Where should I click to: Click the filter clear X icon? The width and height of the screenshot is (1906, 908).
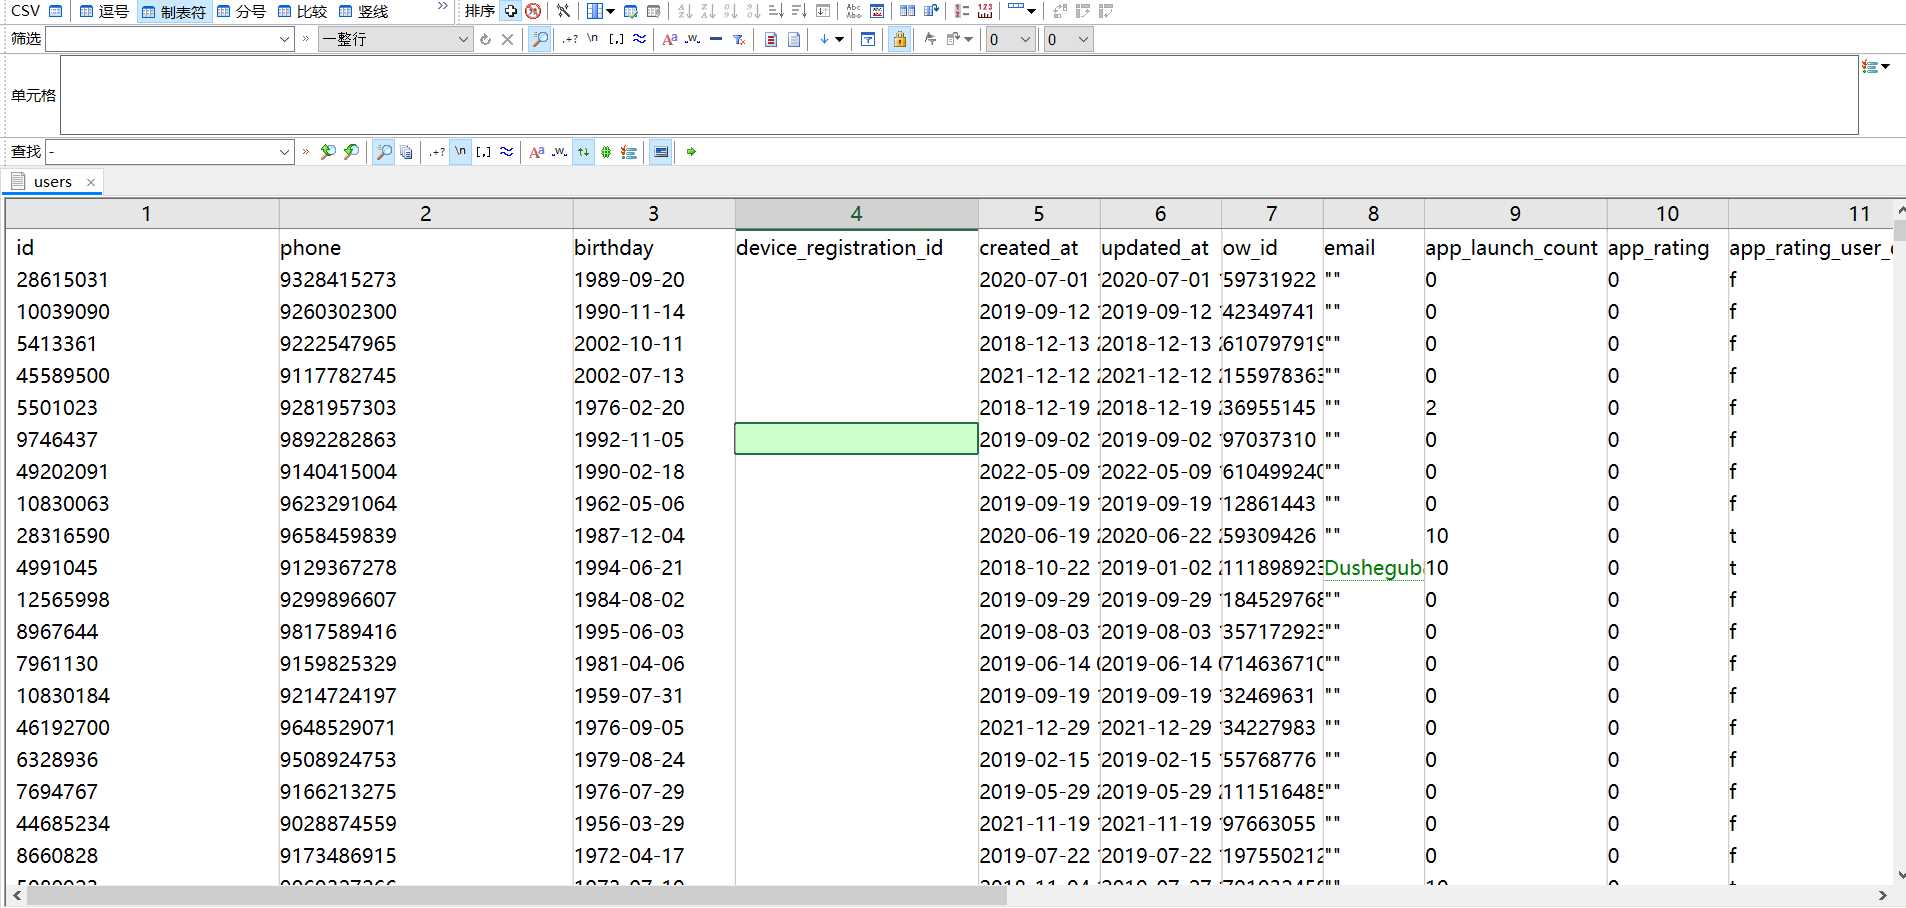tap(507, 39)
